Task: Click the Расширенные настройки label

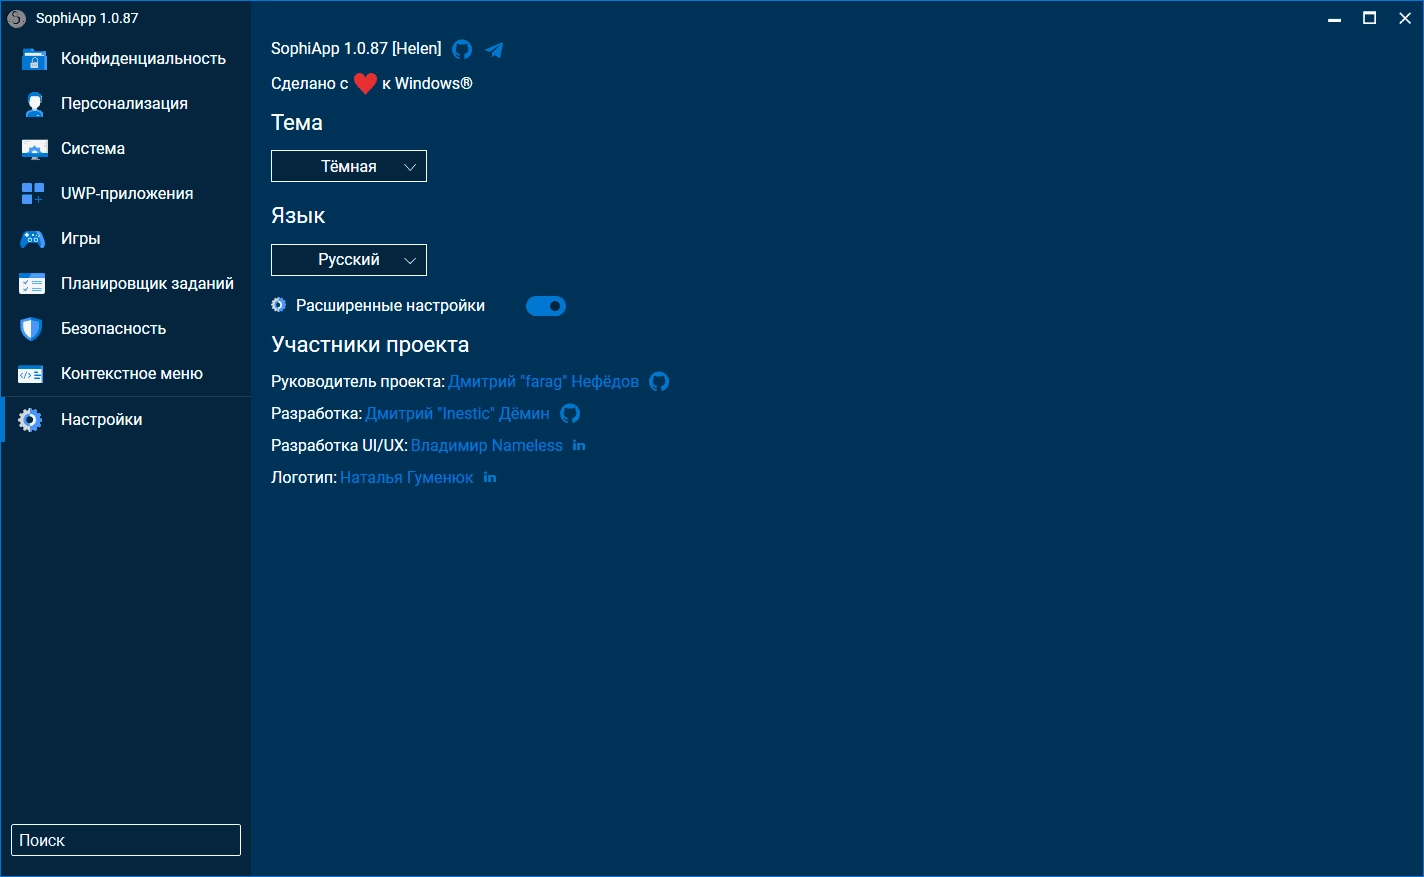Action: tap(390, 305)
